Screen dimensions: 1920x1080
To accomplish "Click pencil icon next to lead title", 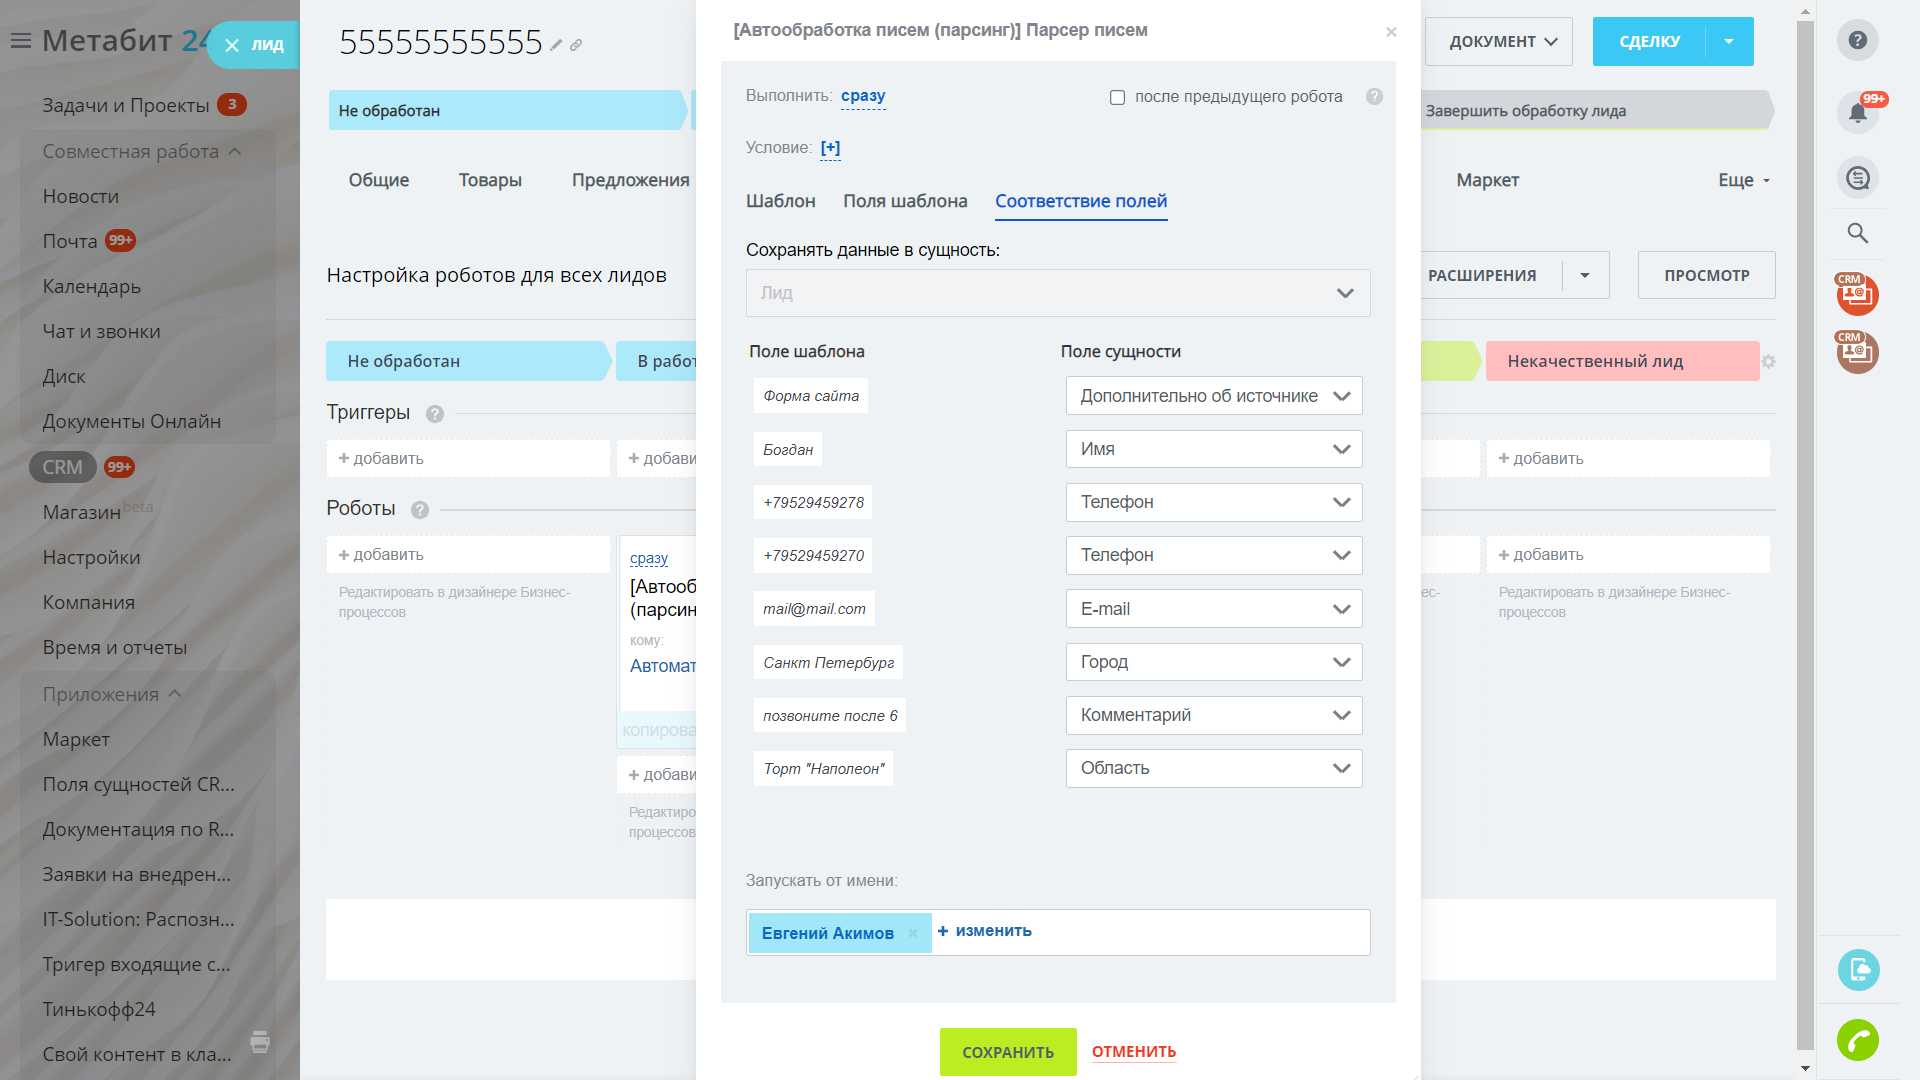I will click(556, 45).
